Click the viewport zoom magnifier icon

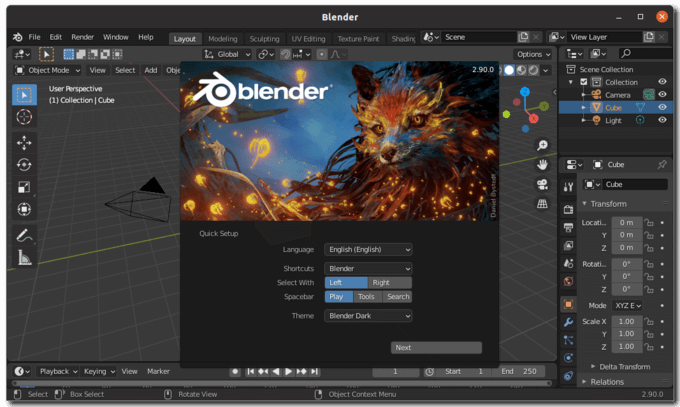coord(542,145)
